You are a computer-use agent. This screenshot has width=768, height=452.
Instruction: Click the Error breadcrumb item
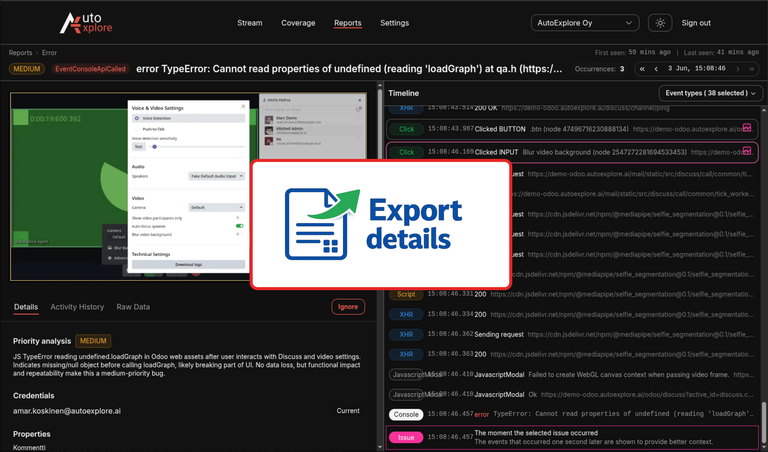(49, 53)
